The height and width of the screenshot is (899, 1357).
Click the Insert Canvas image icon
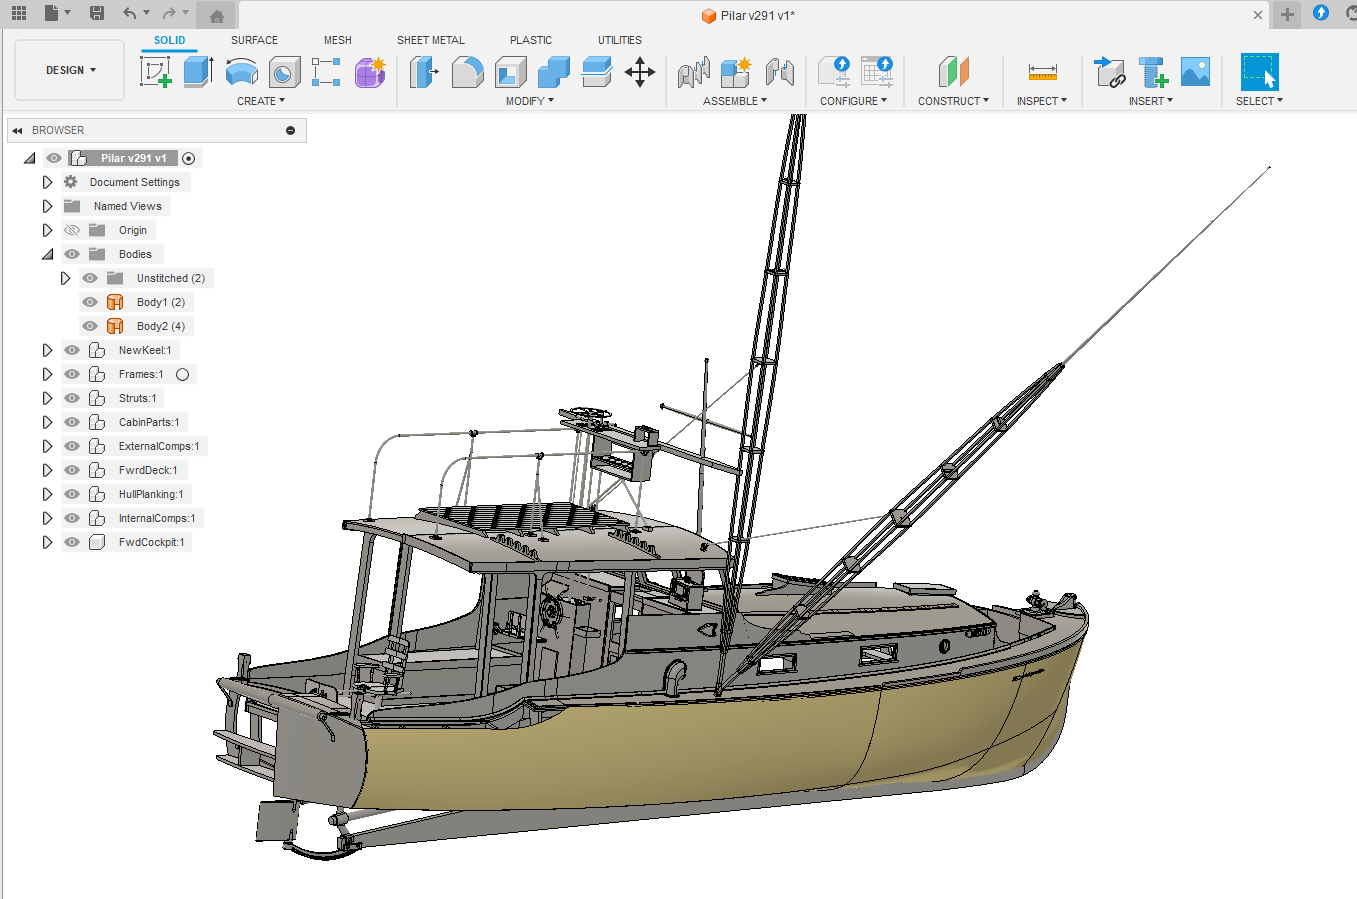click(1195, 72)
